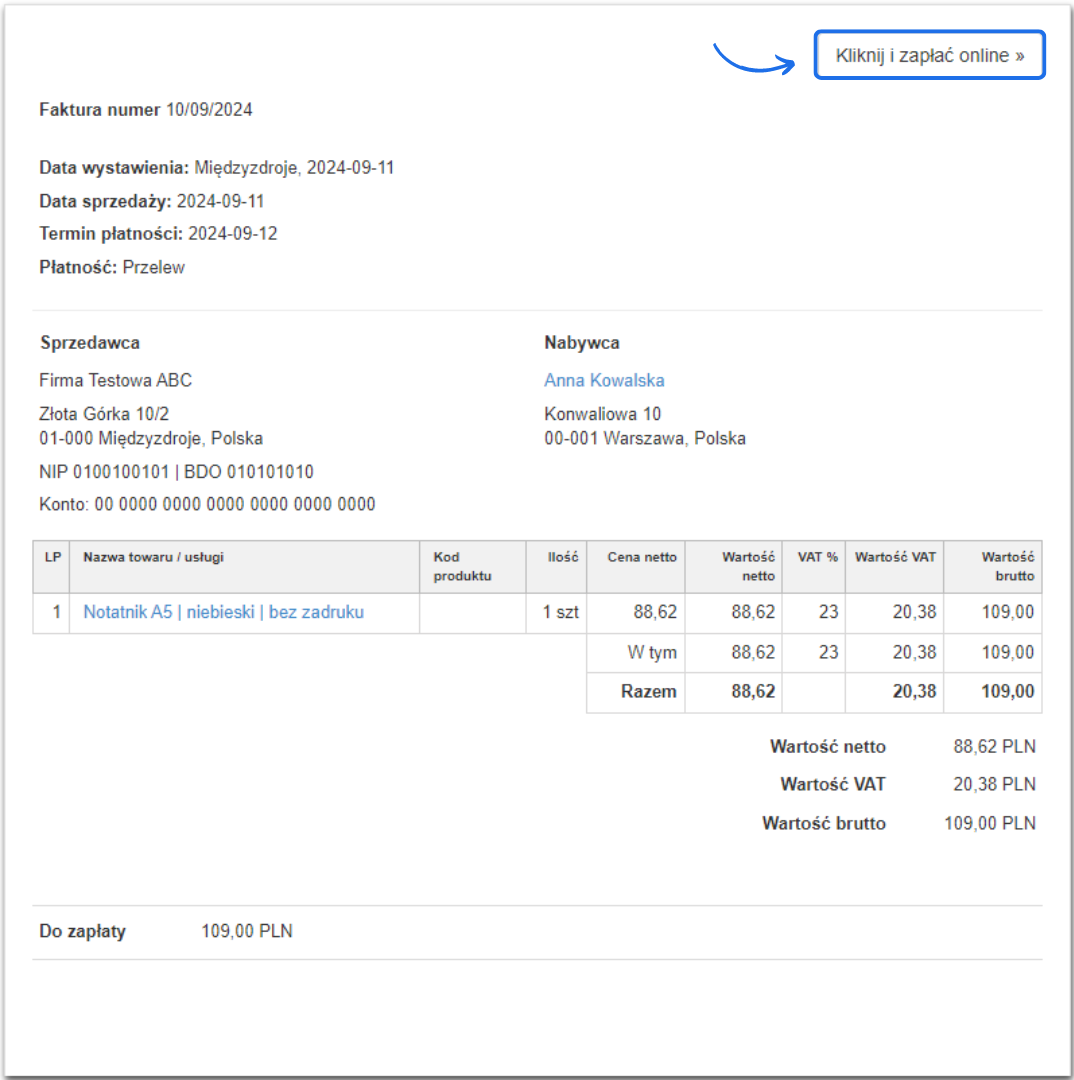Screen dimensions: 1074x1080
Task: Click the 'Nabywca' section heading
Action: click(582, 343)
